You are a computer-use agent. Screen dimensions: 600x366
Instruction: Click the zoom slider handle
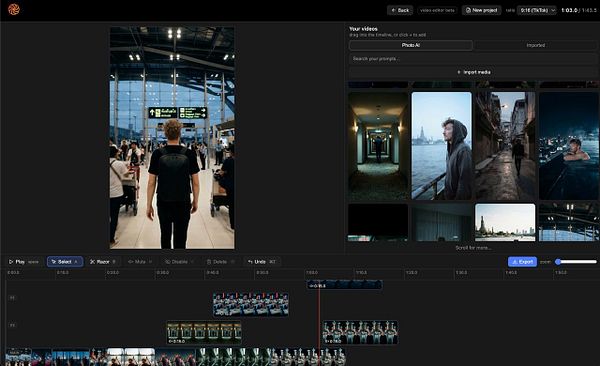point(558,262)
